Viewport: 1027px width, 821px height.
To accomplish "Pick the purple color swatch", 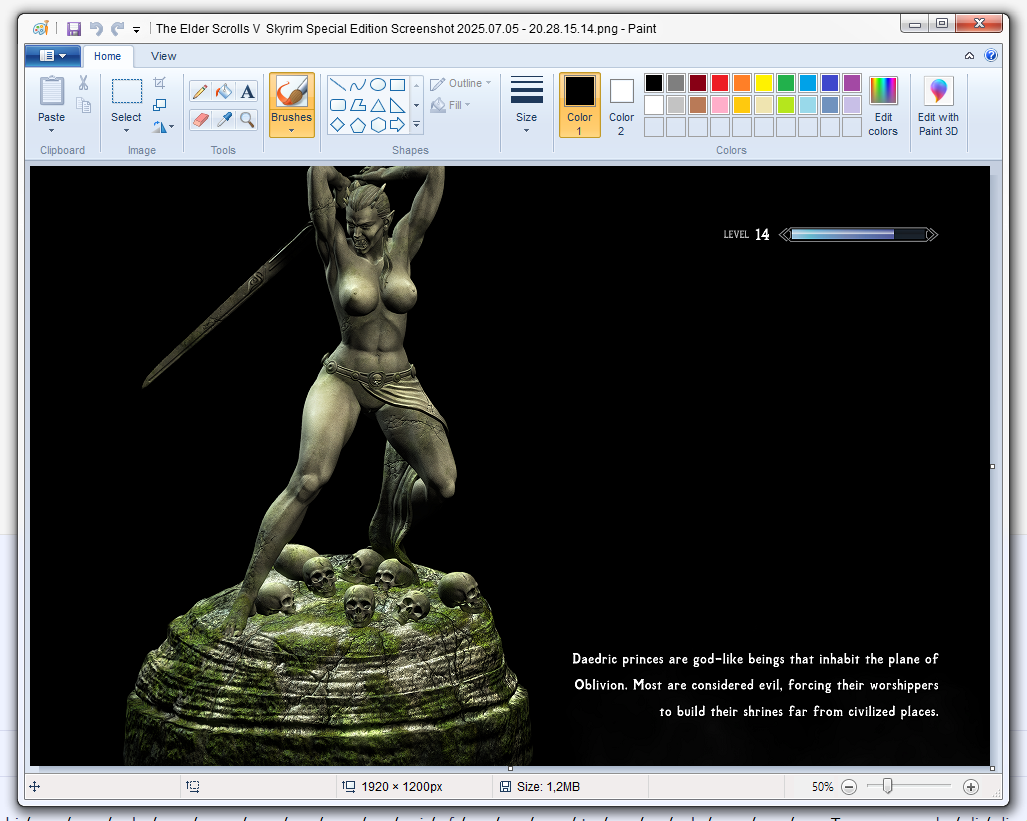I will click(x=851, y=83).
